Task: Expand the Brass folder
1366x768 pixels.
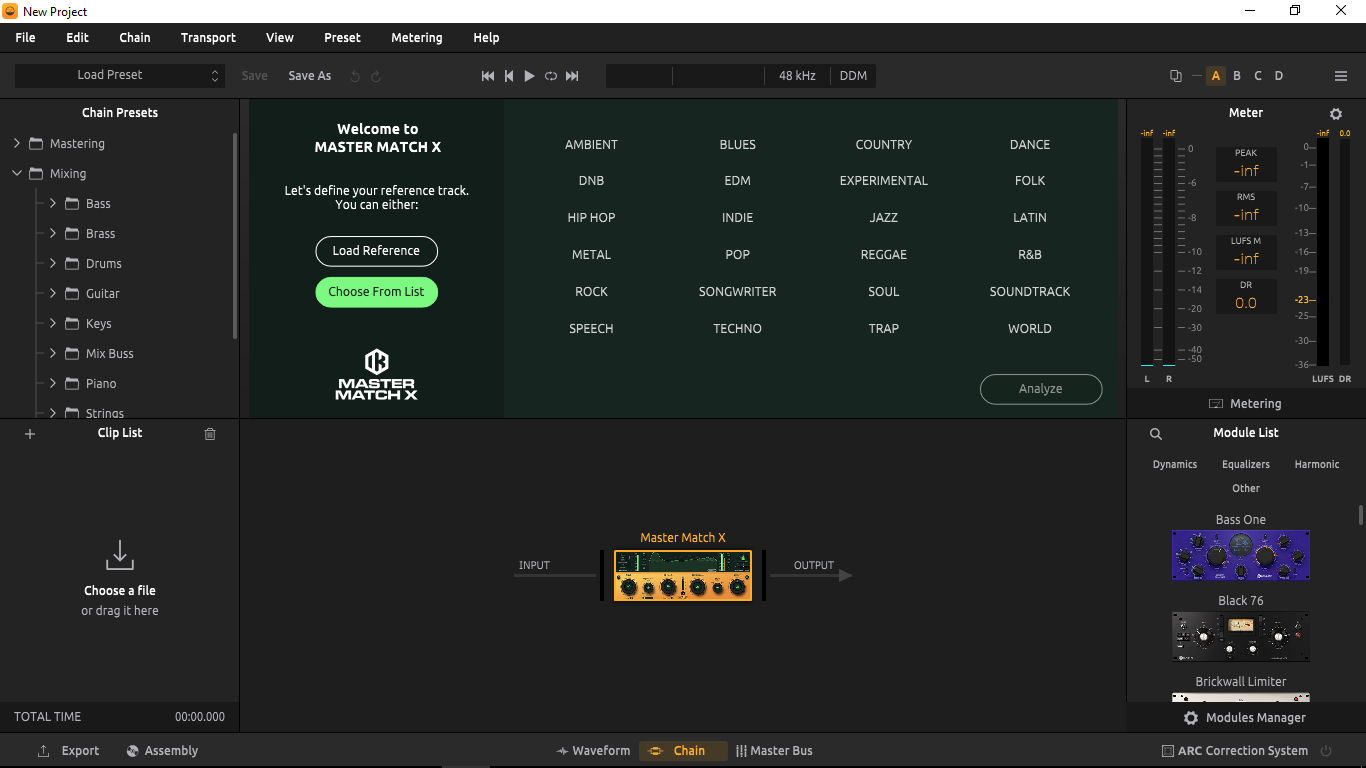Action: coord(53,234)
